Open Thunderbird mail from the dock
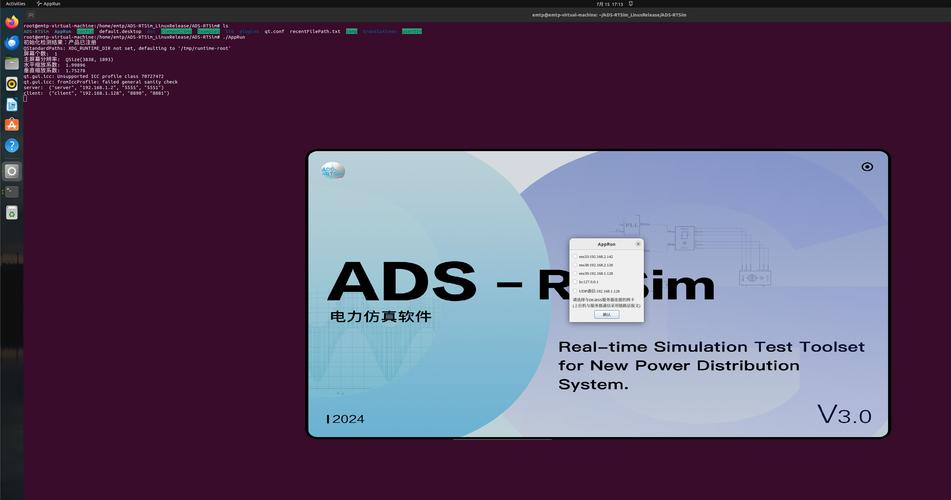This screenshot has width=951, height=500. [12, 42]
